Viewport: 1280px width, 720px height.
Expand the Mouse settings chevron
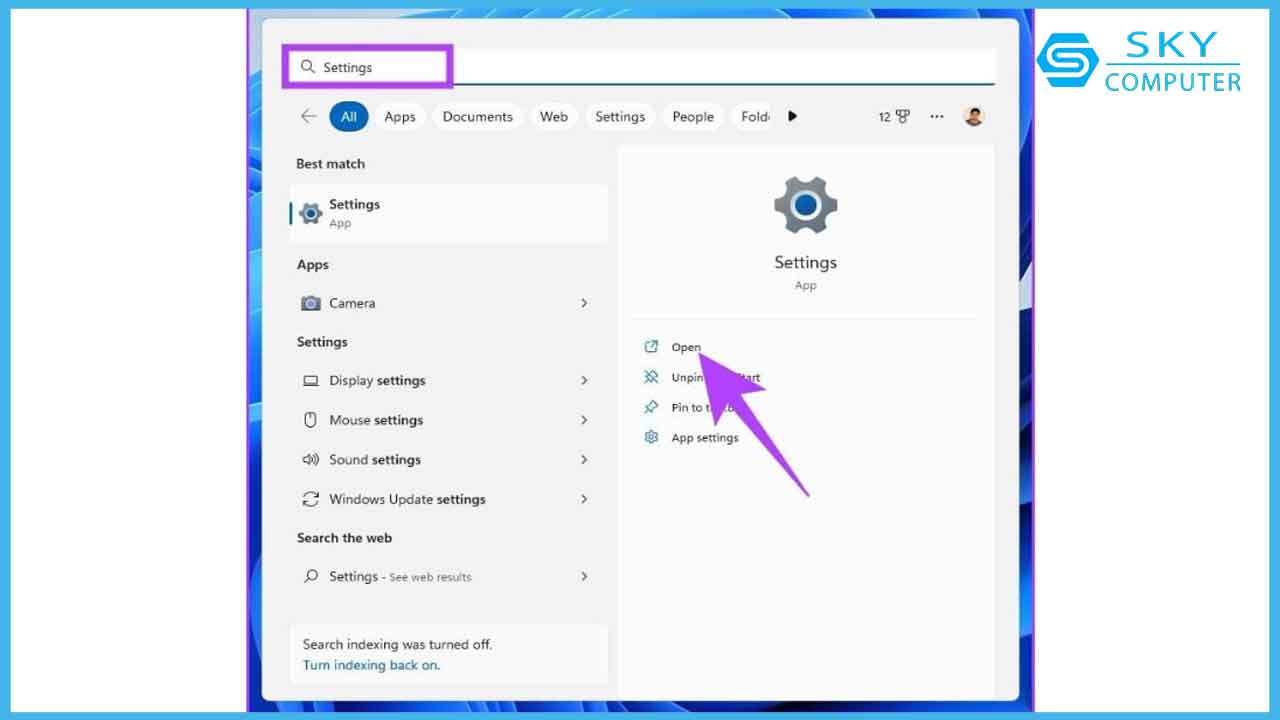point(584,420)
